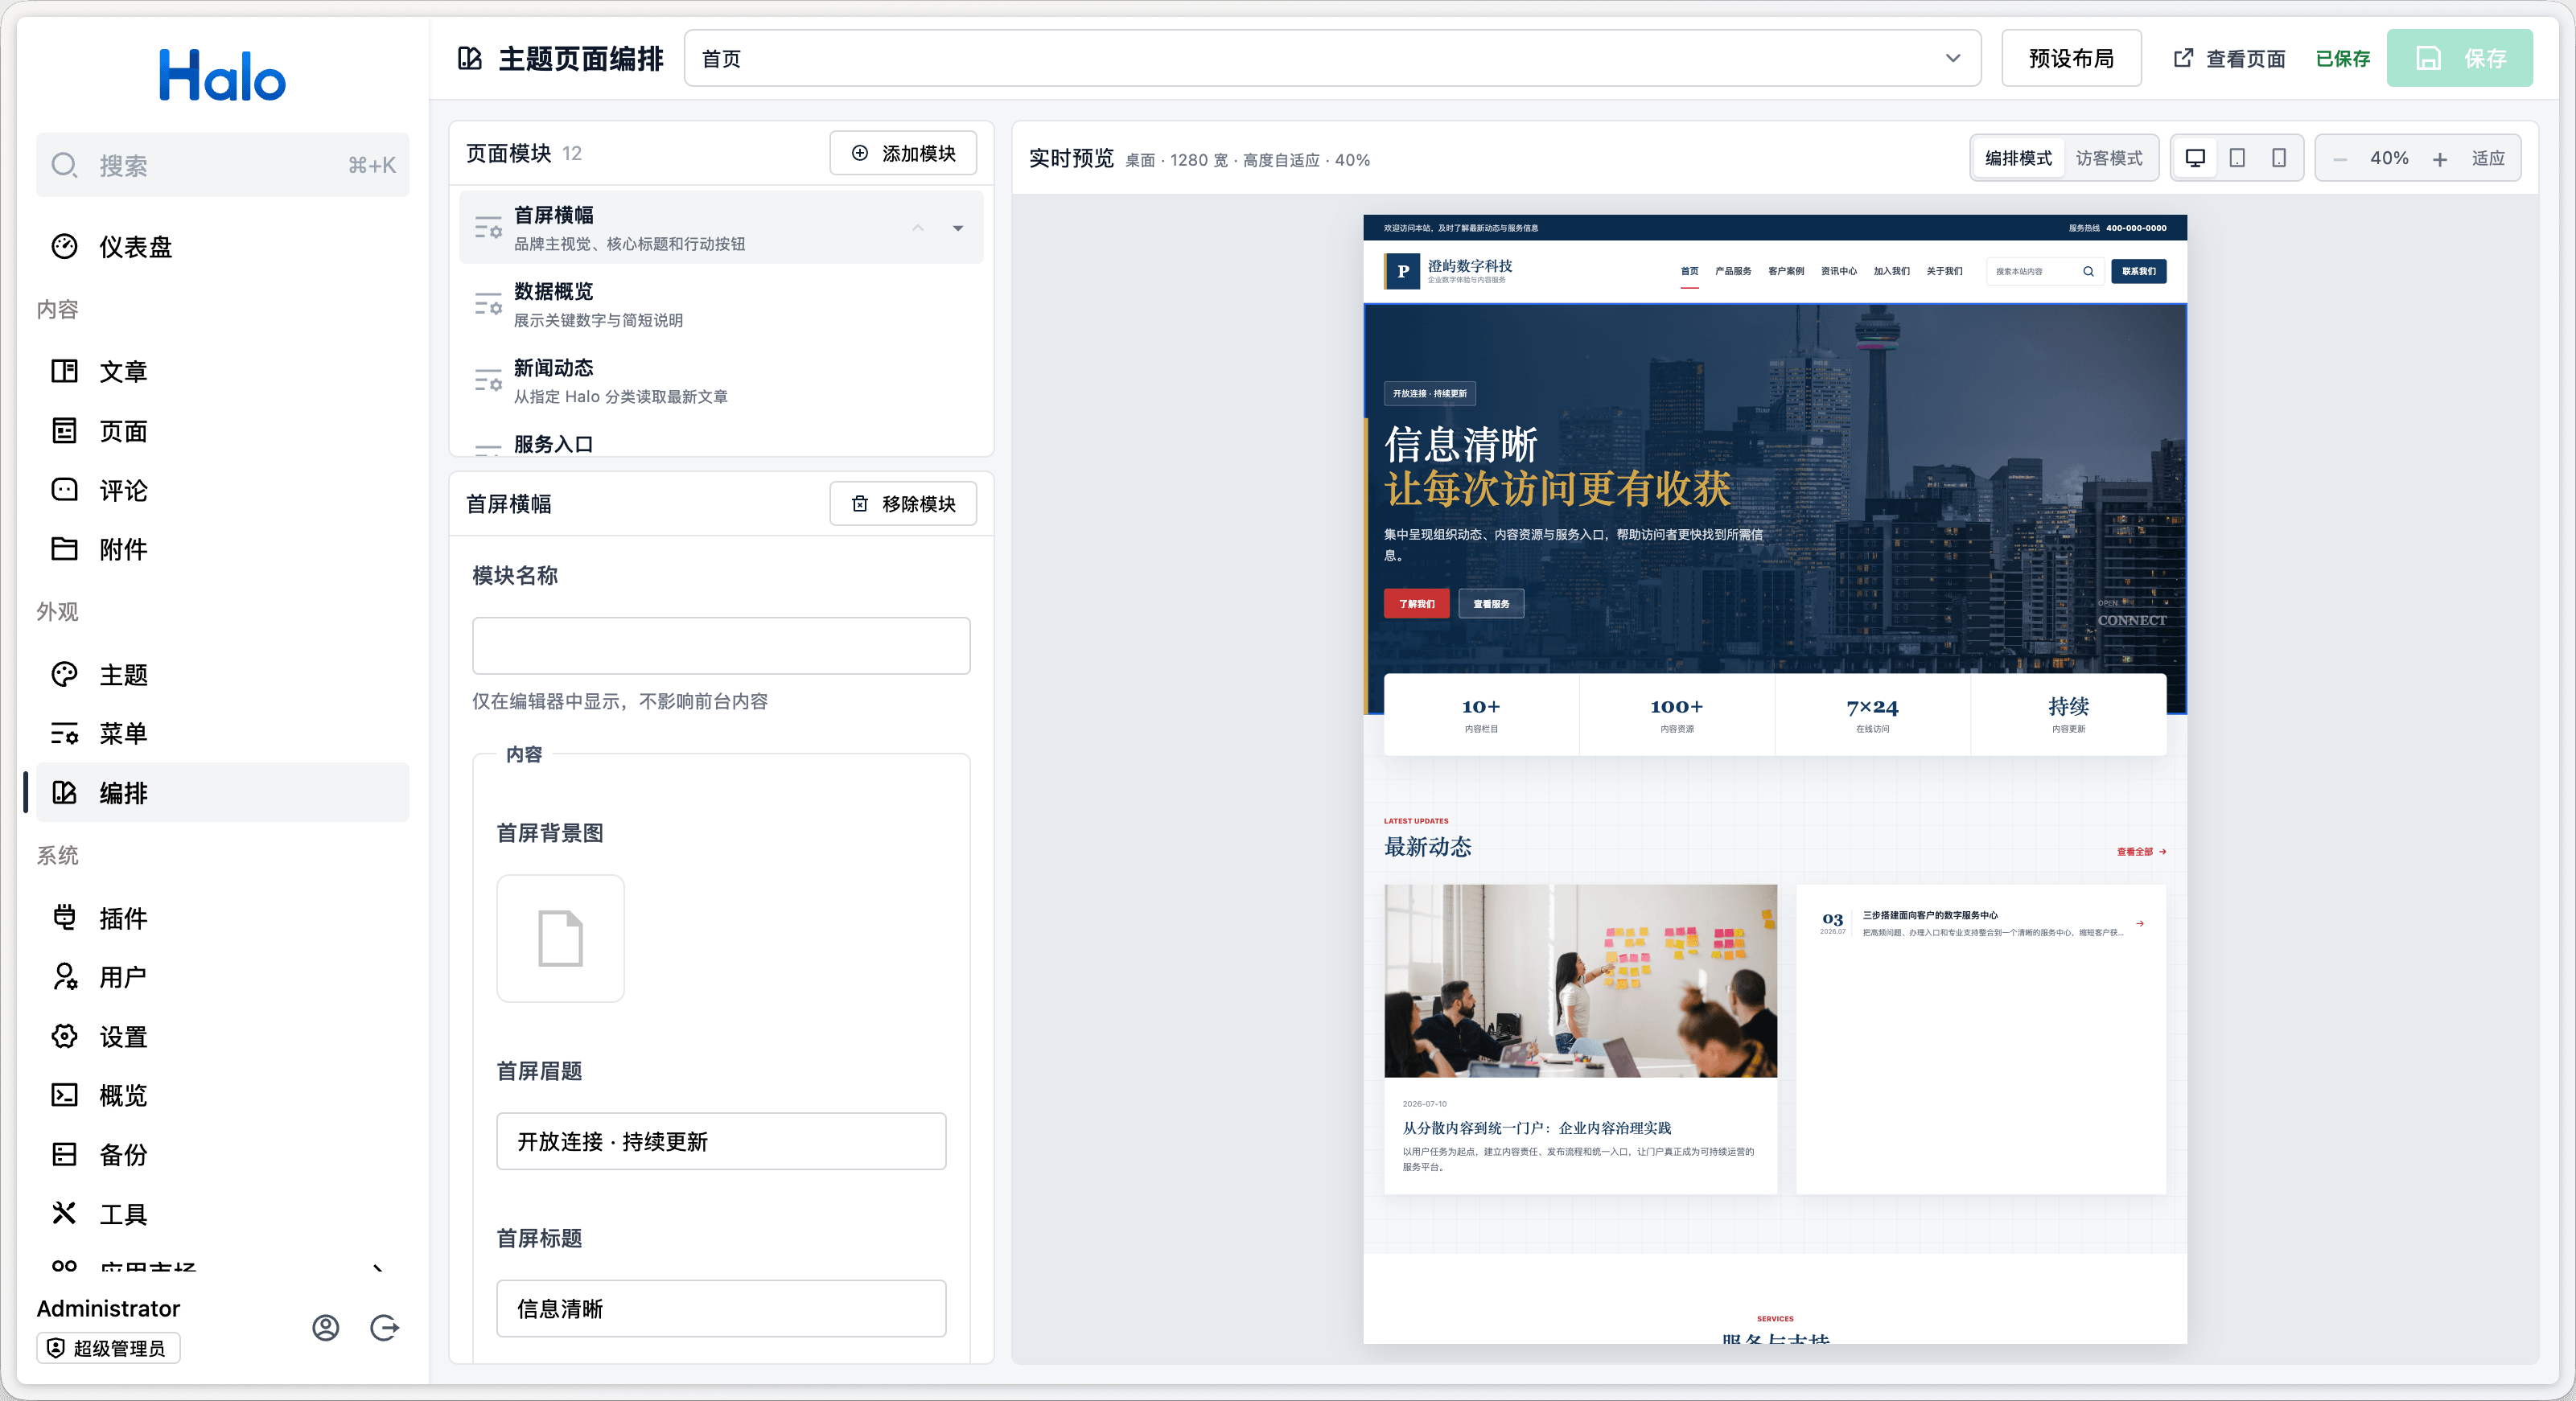
Task: Click the team meeting article image
Action: point(1580,981)
